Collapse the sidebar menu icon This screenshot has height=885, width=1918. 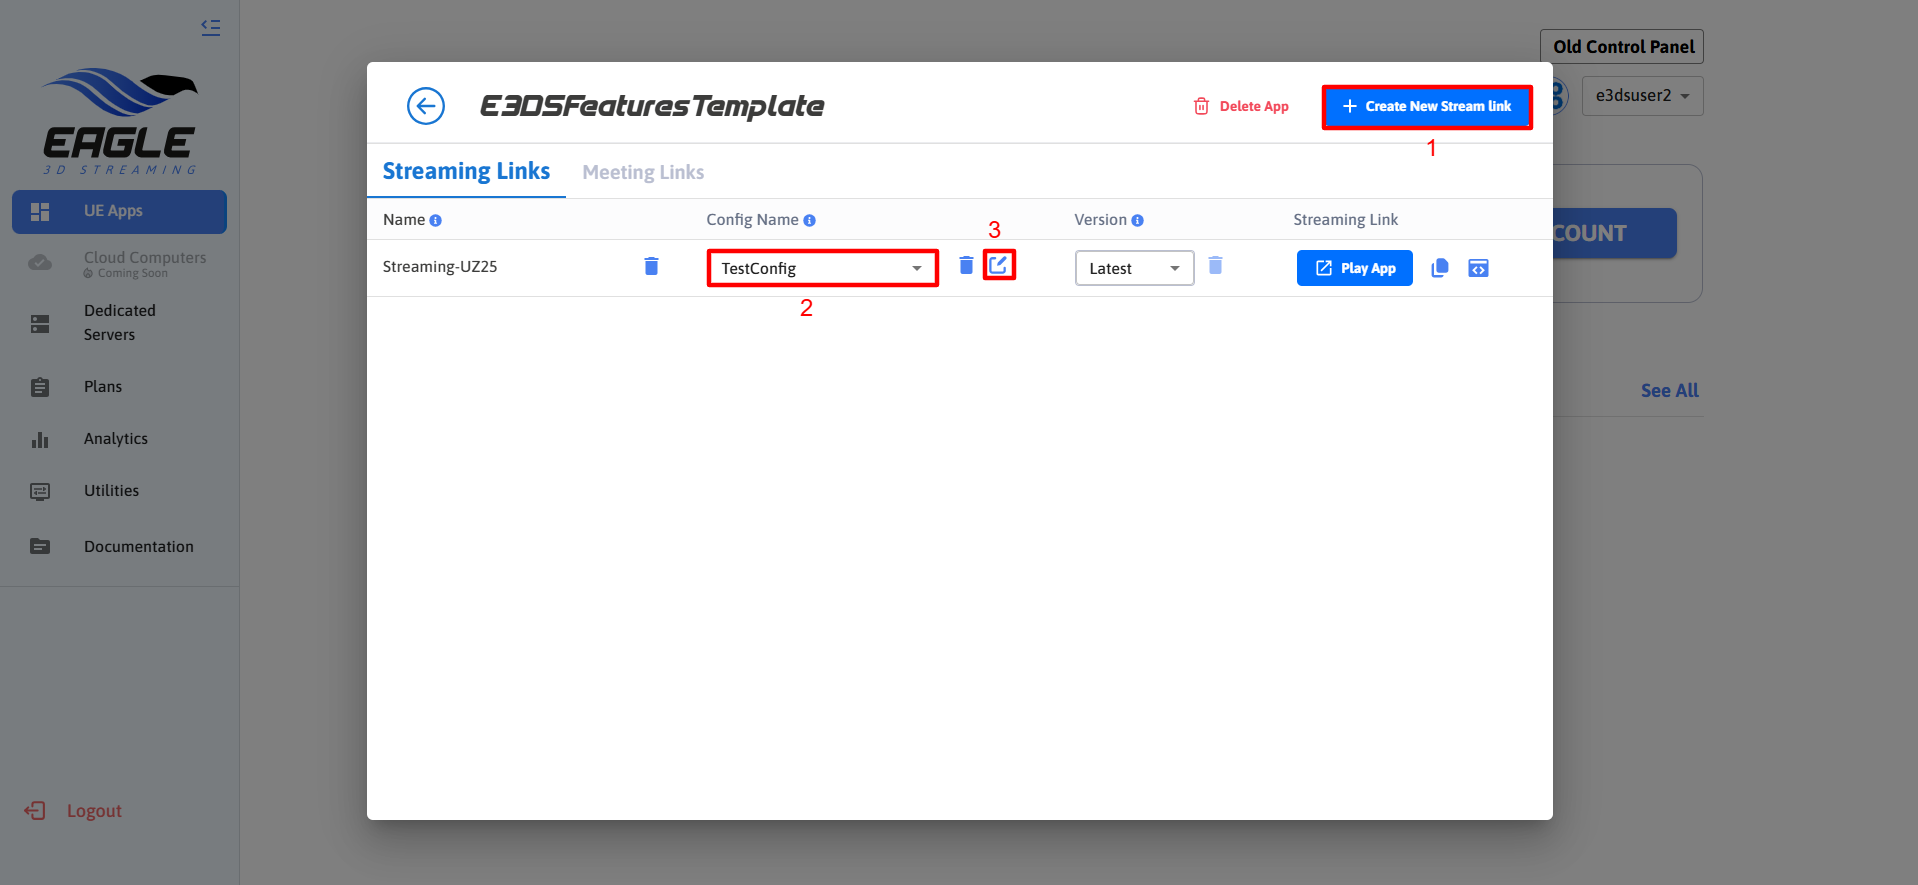(210, 28)
